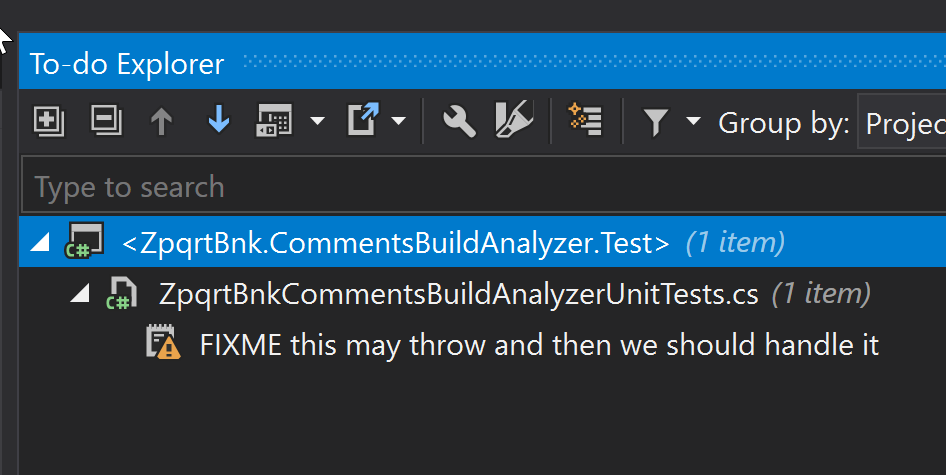Screen dimensions: 946x475
Task: Click the highlighter marker icon
Action: [514, 120]
